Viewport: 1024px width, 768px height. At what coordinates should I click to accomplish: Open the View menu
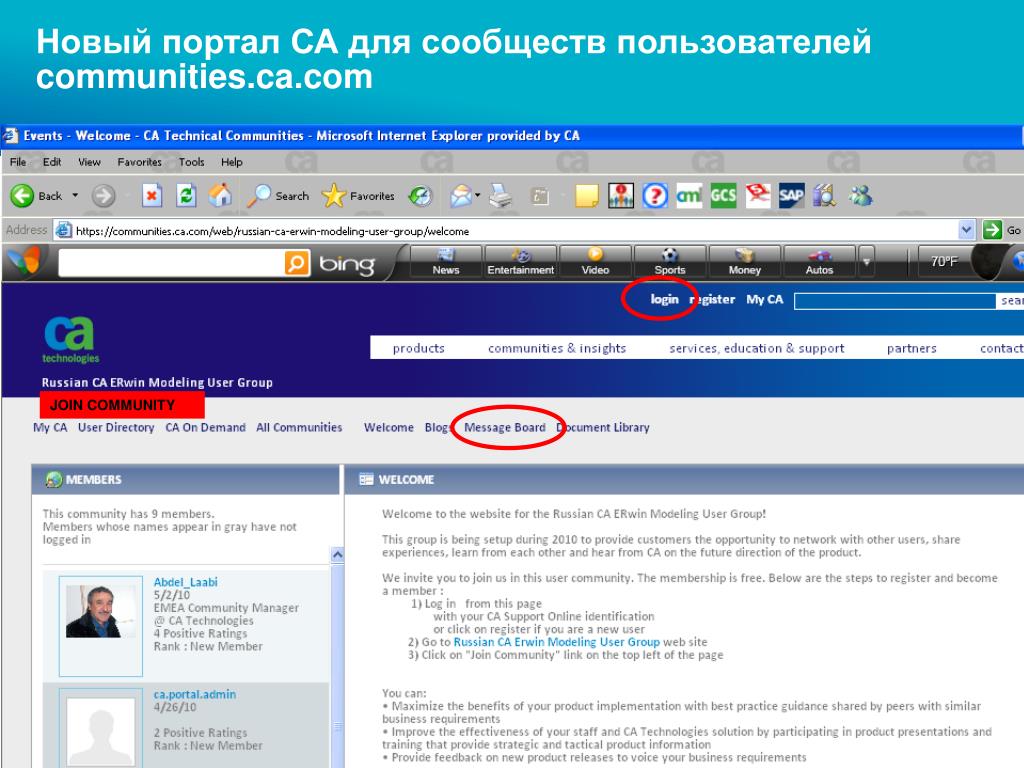pyautogui.click(x=89, y=162)
